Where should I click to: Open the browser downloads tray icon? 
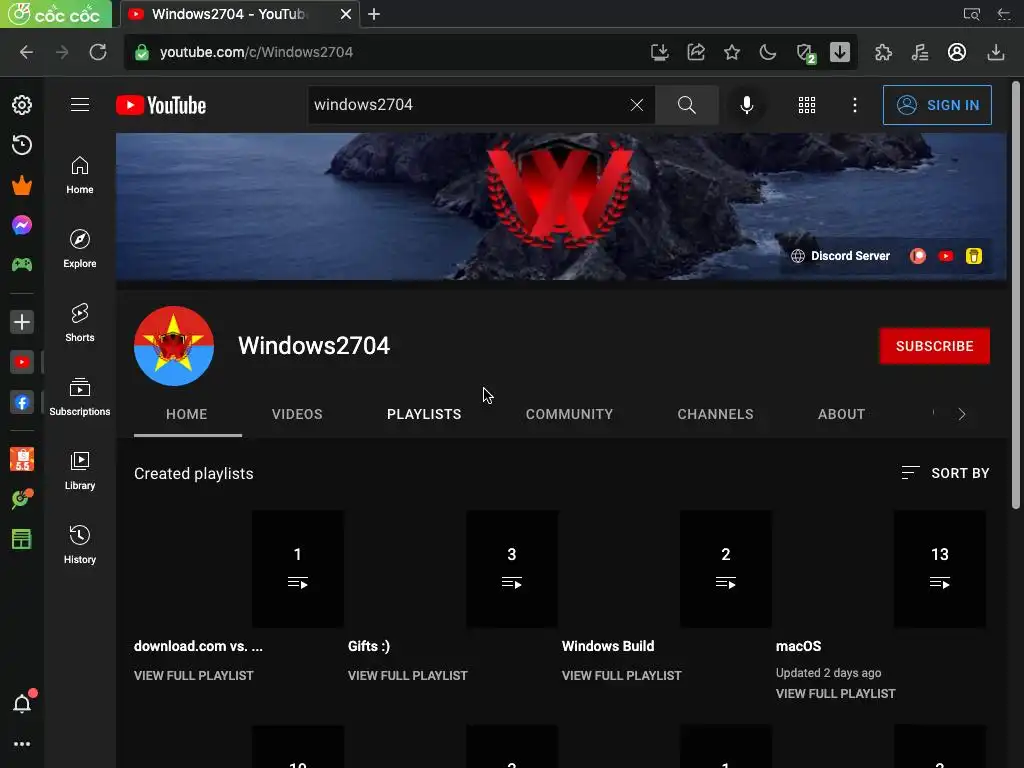pos(995,52)
